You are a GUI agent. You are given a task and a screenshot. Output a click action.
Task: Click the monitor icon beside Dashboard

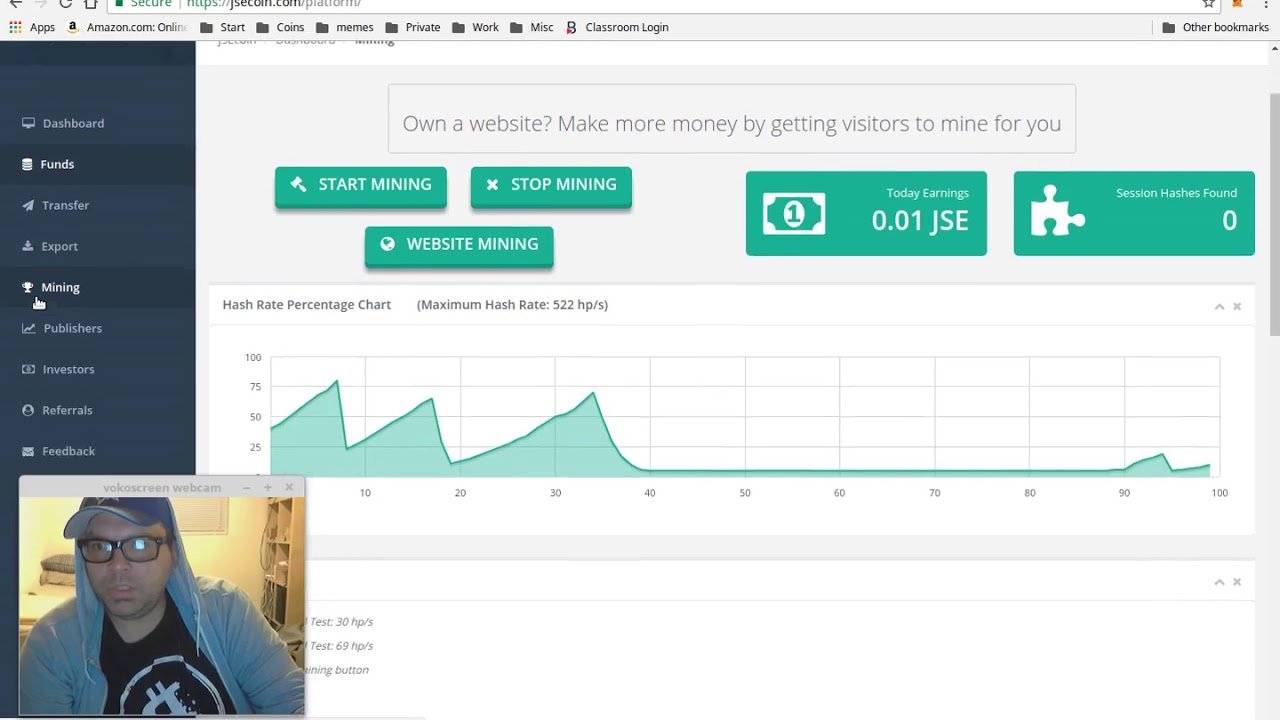[28, 123]
